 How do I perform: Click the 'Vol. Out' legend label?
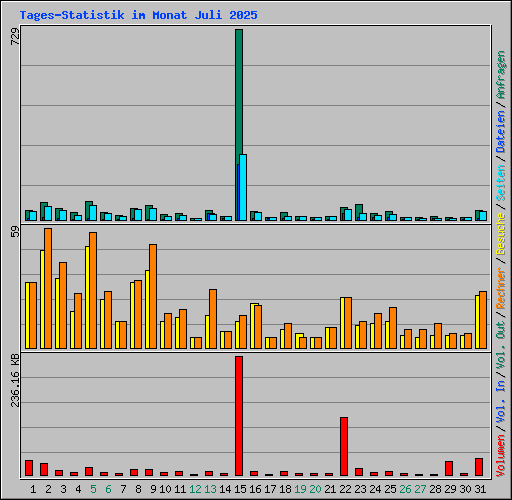click(x=500, y=345)
